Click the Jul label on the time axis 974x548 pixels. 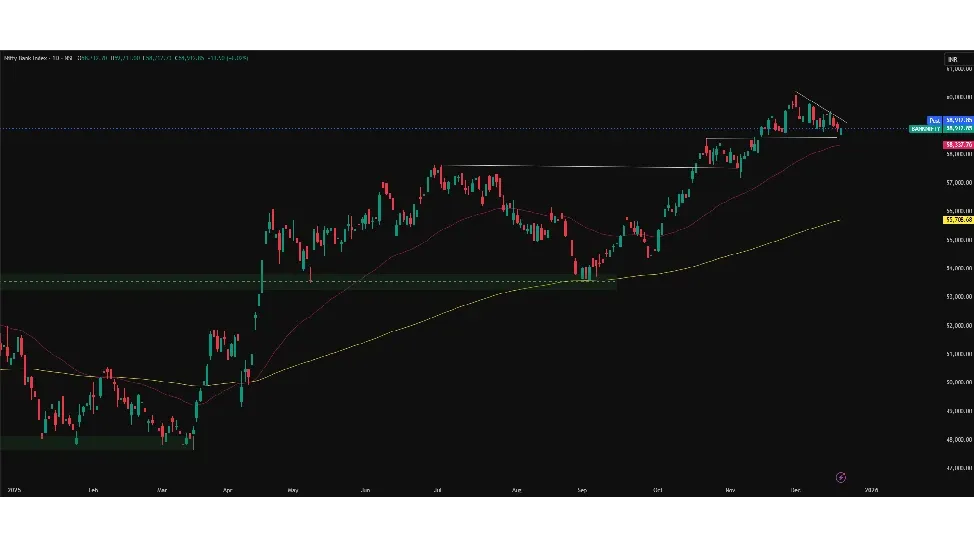[438, 490]
